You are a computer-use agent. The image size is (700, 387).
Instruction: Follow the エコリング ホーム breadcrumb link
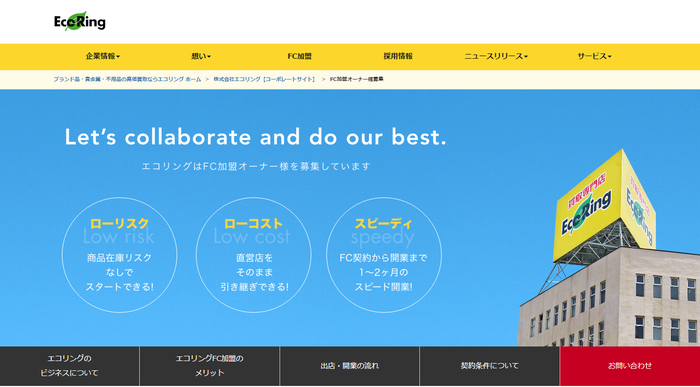click(x=127, y=79)
